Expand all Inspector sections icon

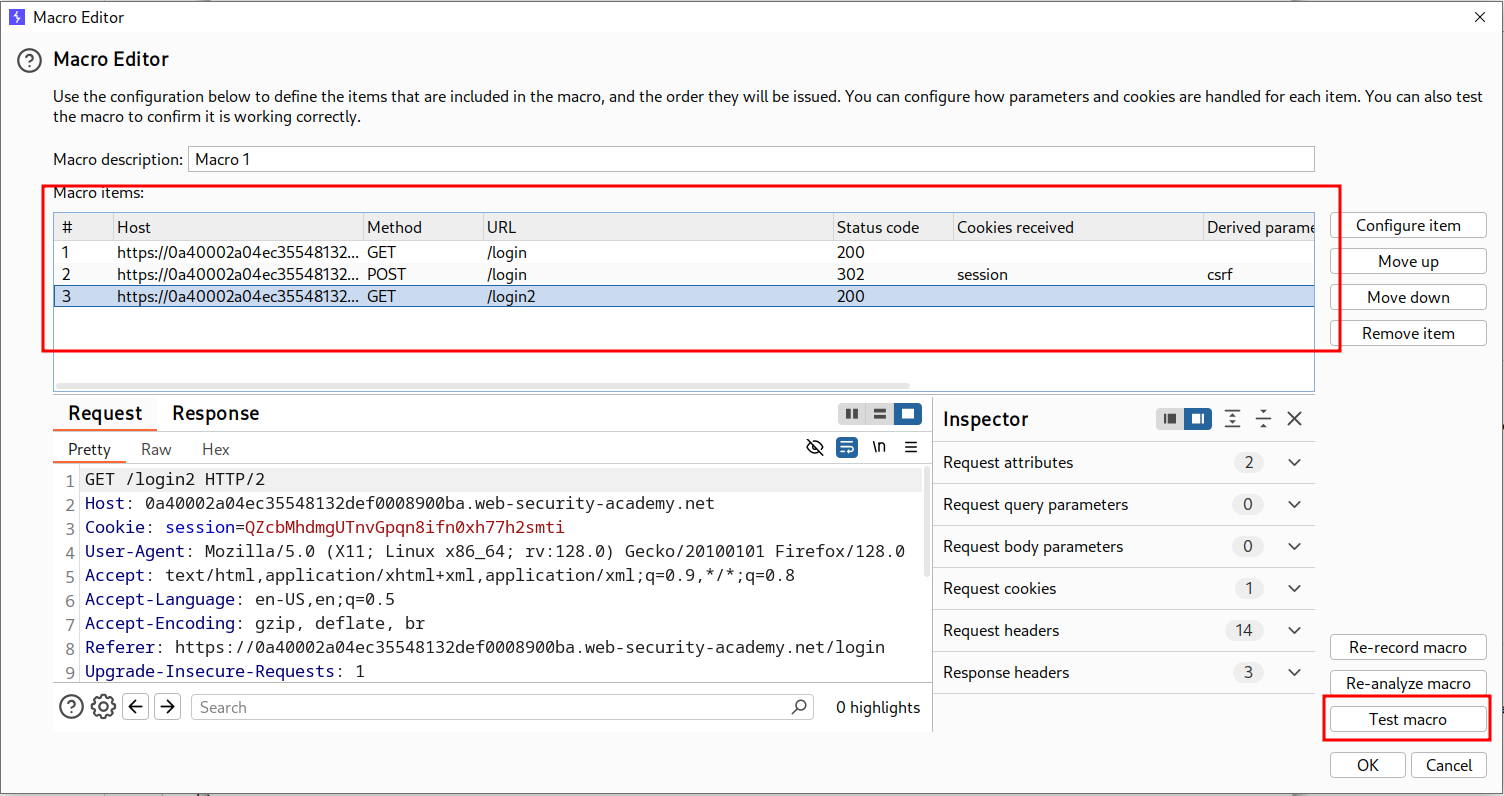pos(1232,419)
